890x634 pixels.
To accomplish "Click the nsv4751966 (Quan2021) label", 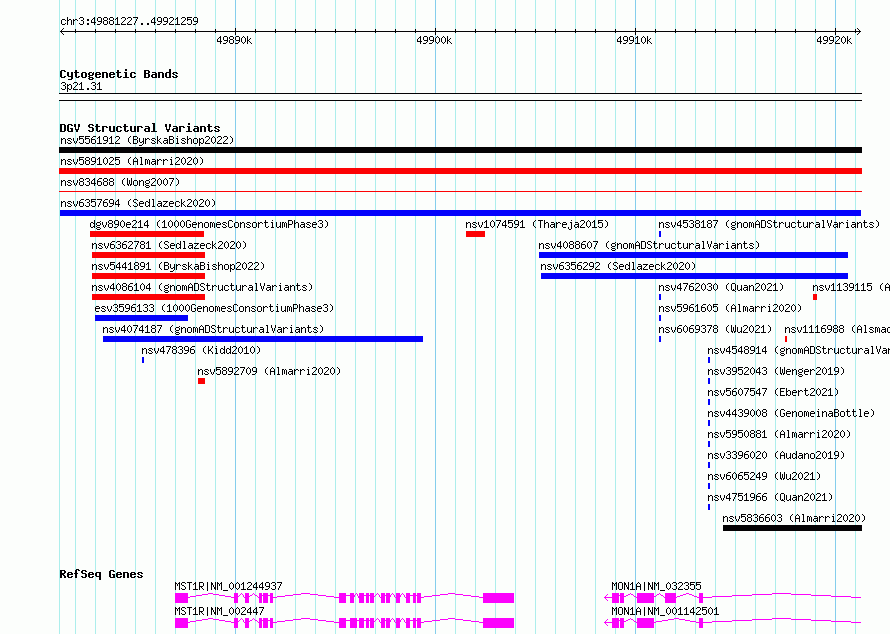I will tap(770, 497).
